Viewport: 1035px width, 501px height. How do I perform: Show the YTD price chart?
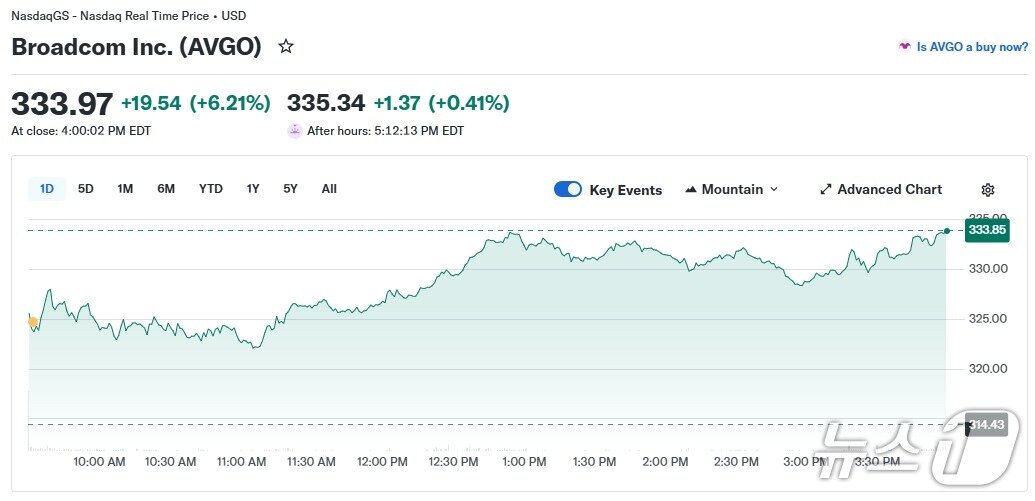(x=211, y=189)
